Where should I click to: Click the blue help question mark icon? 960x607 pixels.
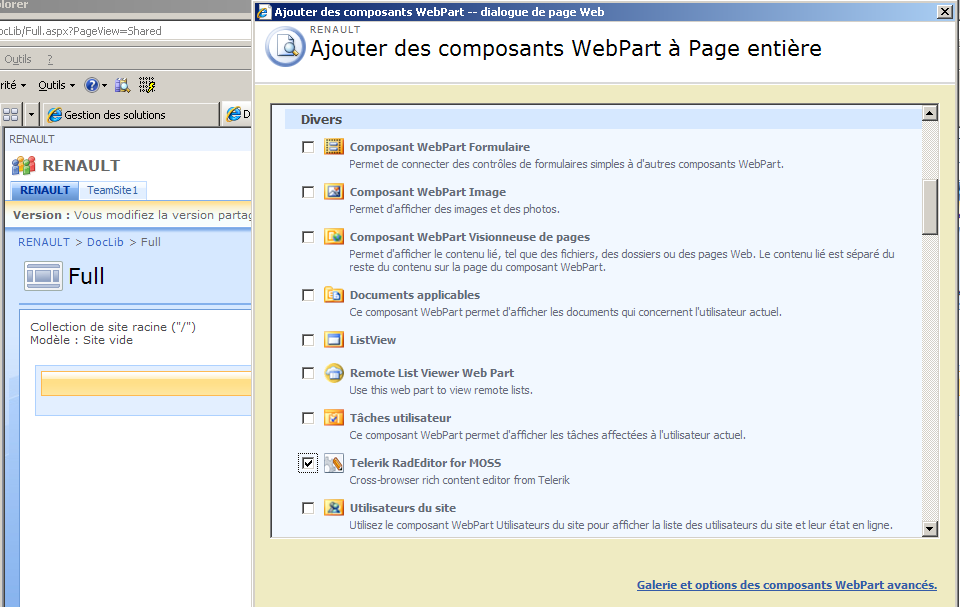coord(91,85)
